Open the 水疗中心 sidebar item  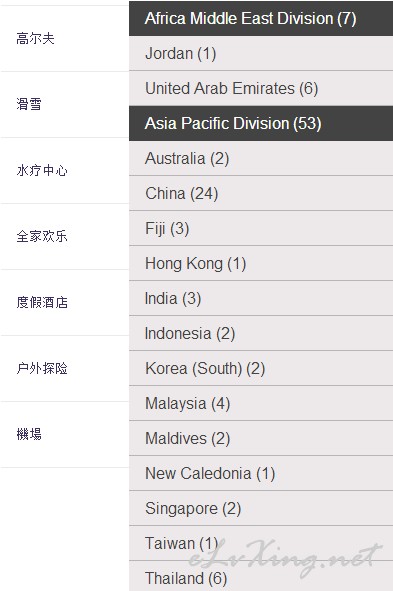[64, 171]
